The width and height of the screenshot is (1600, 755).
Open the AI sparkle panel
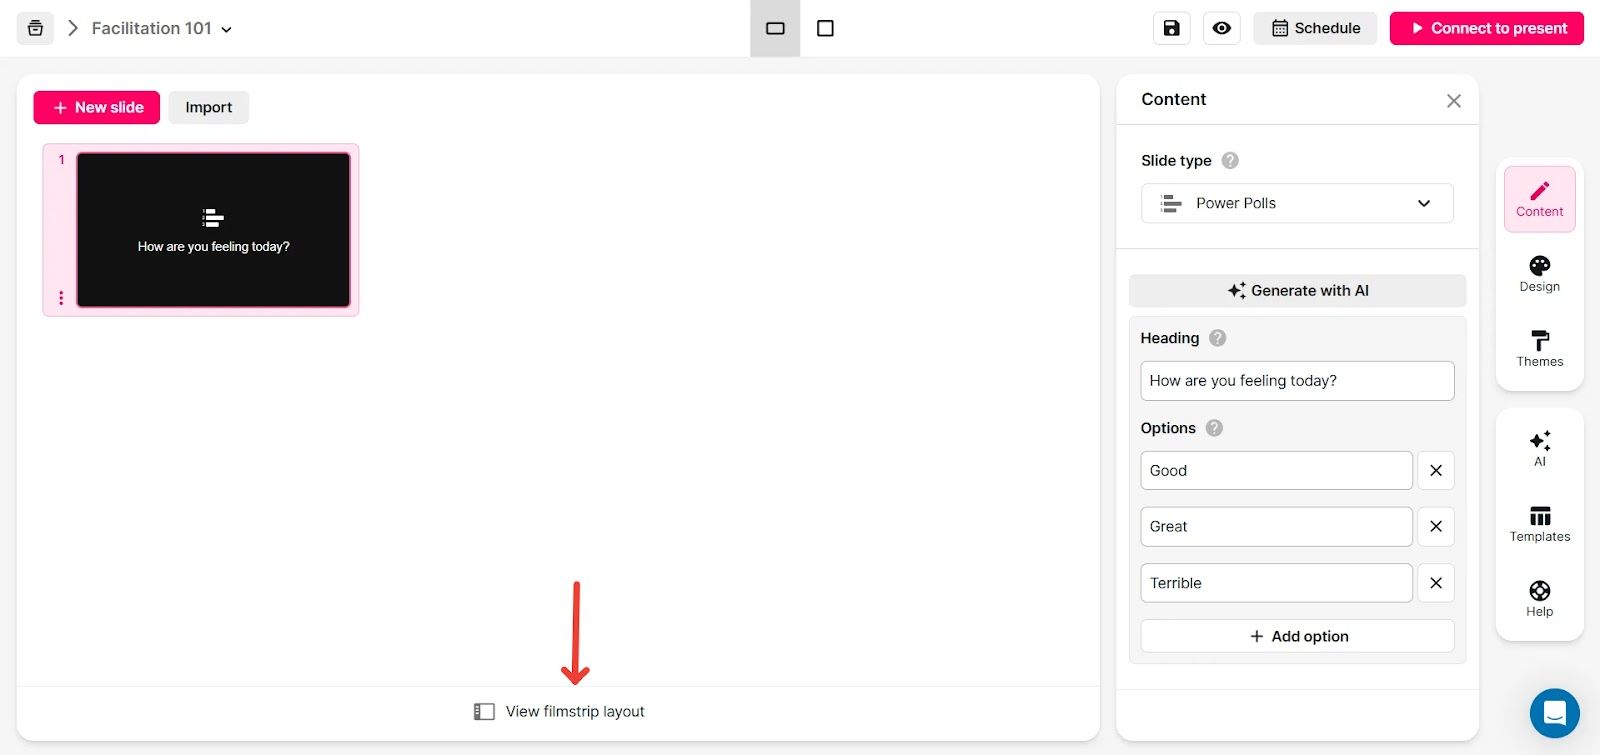coord(1539,448)
